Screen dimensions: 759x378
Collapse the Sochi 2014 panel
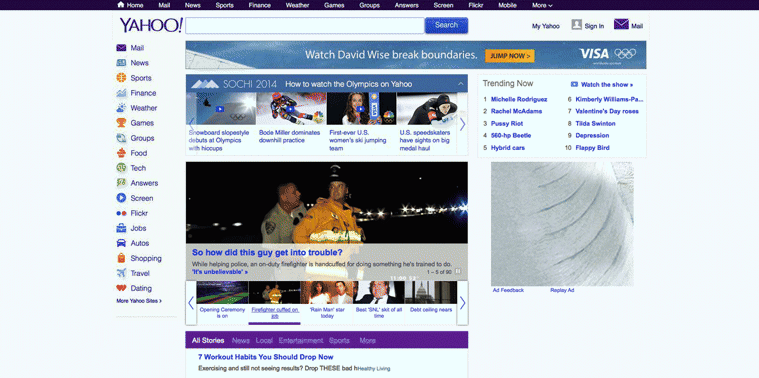pyautogui.click(x=461, y=84)
